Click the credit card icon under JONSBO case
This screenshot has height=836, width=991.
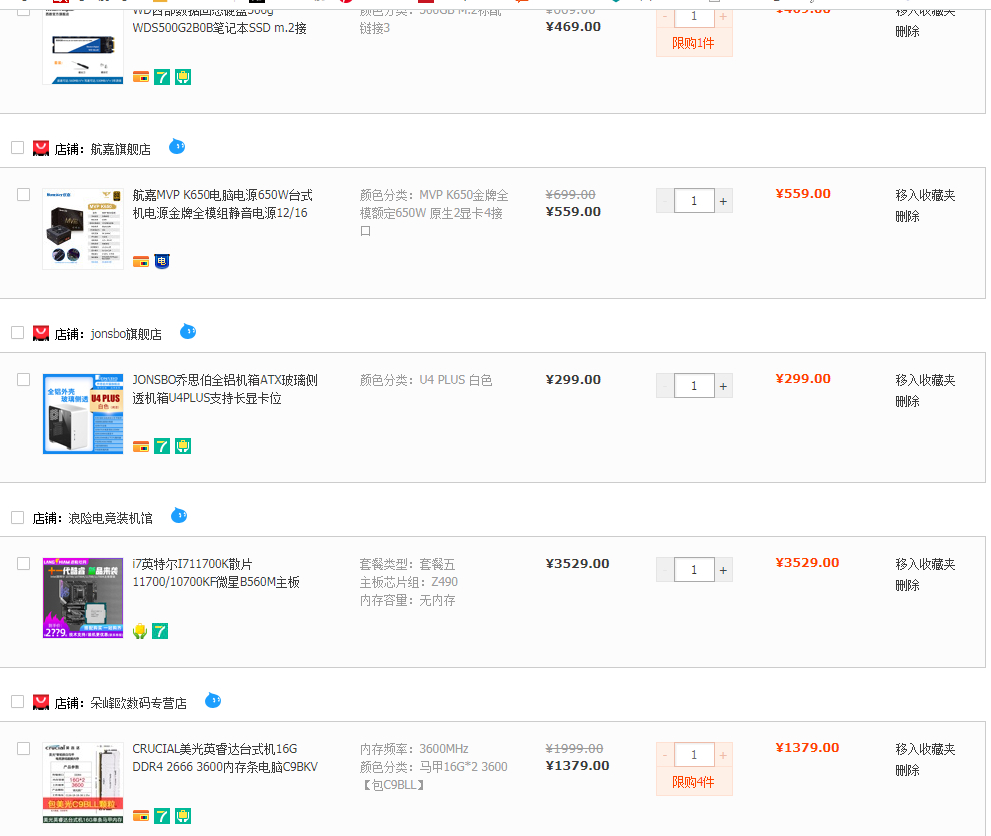[x=141, y=447]
